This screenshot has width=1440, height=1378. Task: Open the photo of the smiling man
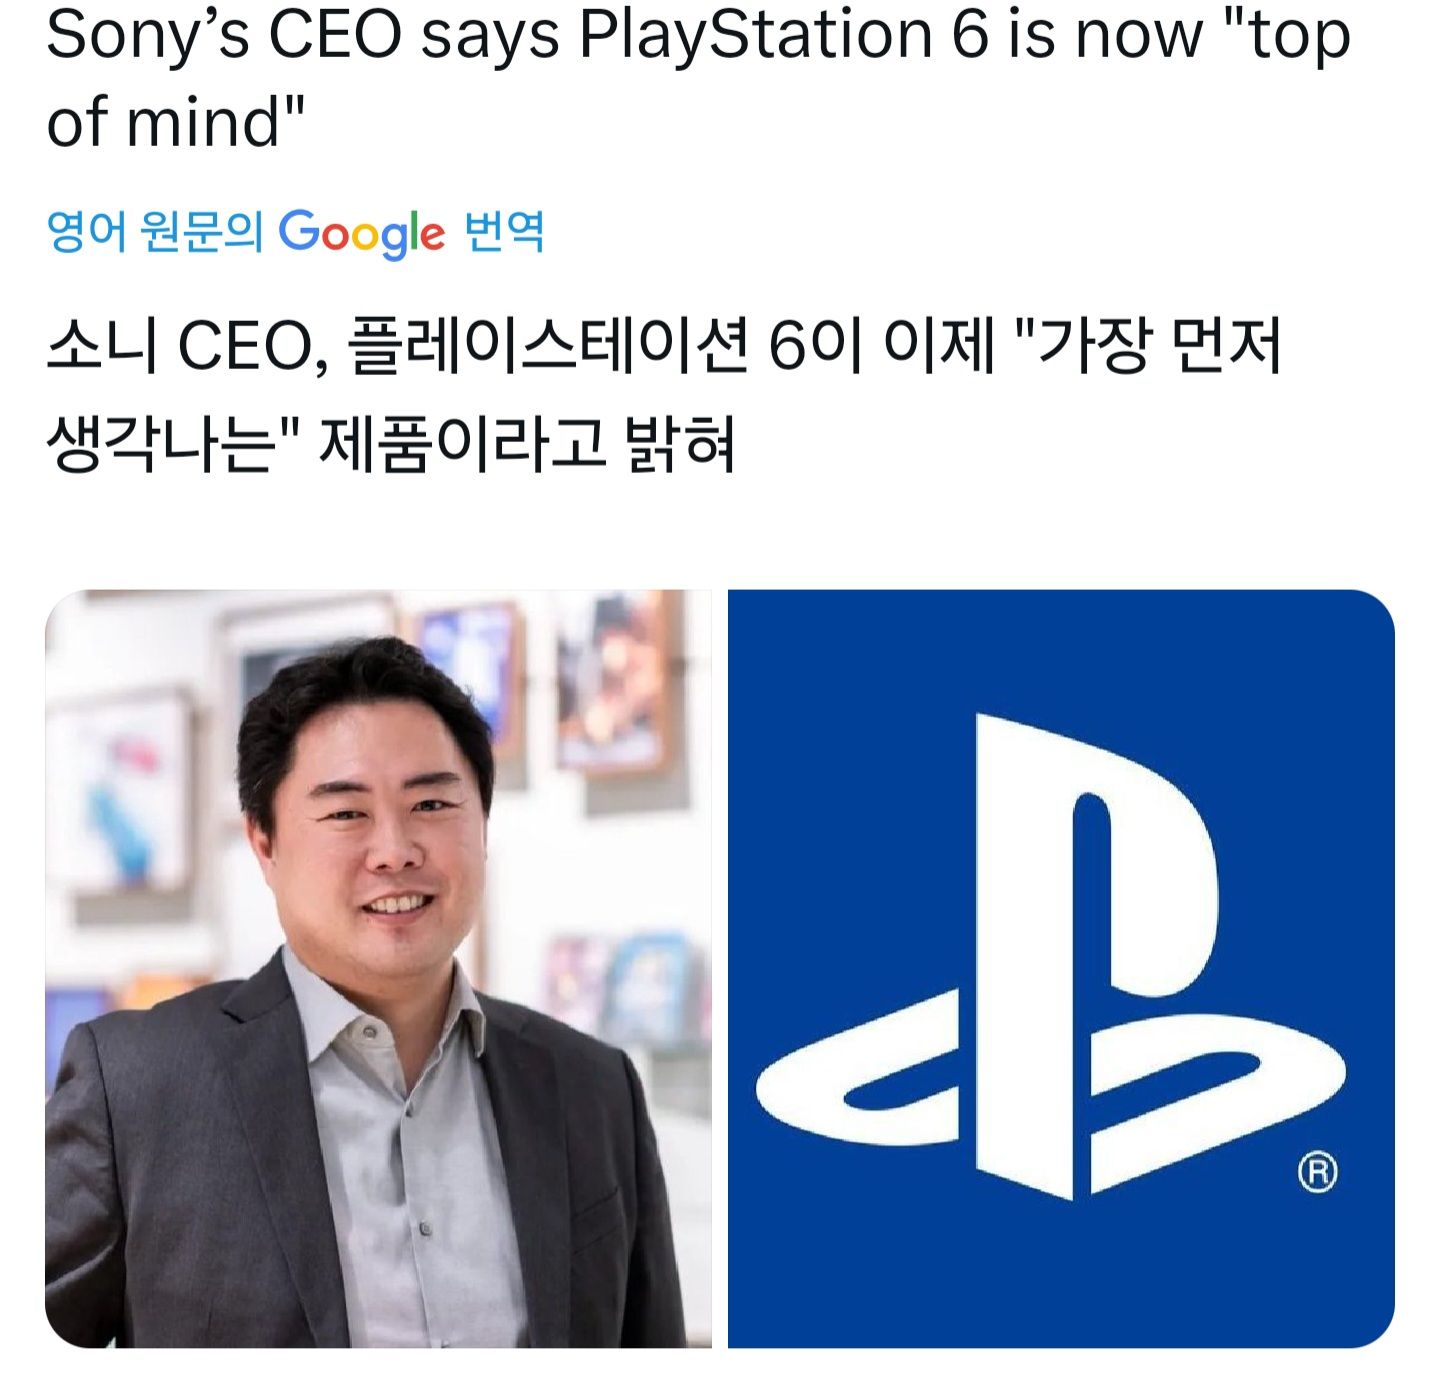[378, 968]
